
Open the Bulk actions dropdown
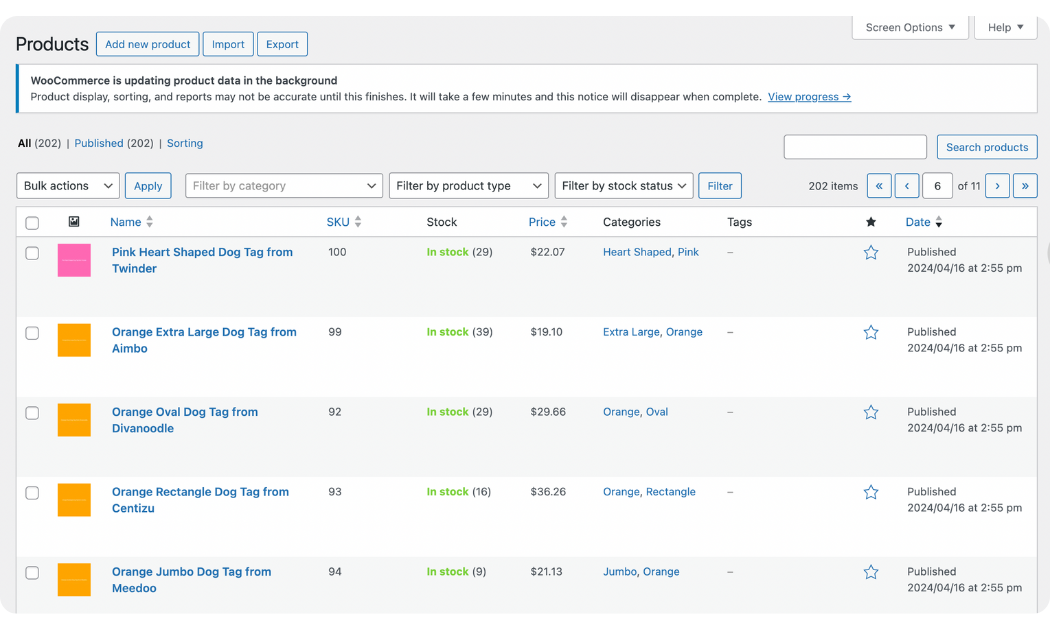click(68, 186)
